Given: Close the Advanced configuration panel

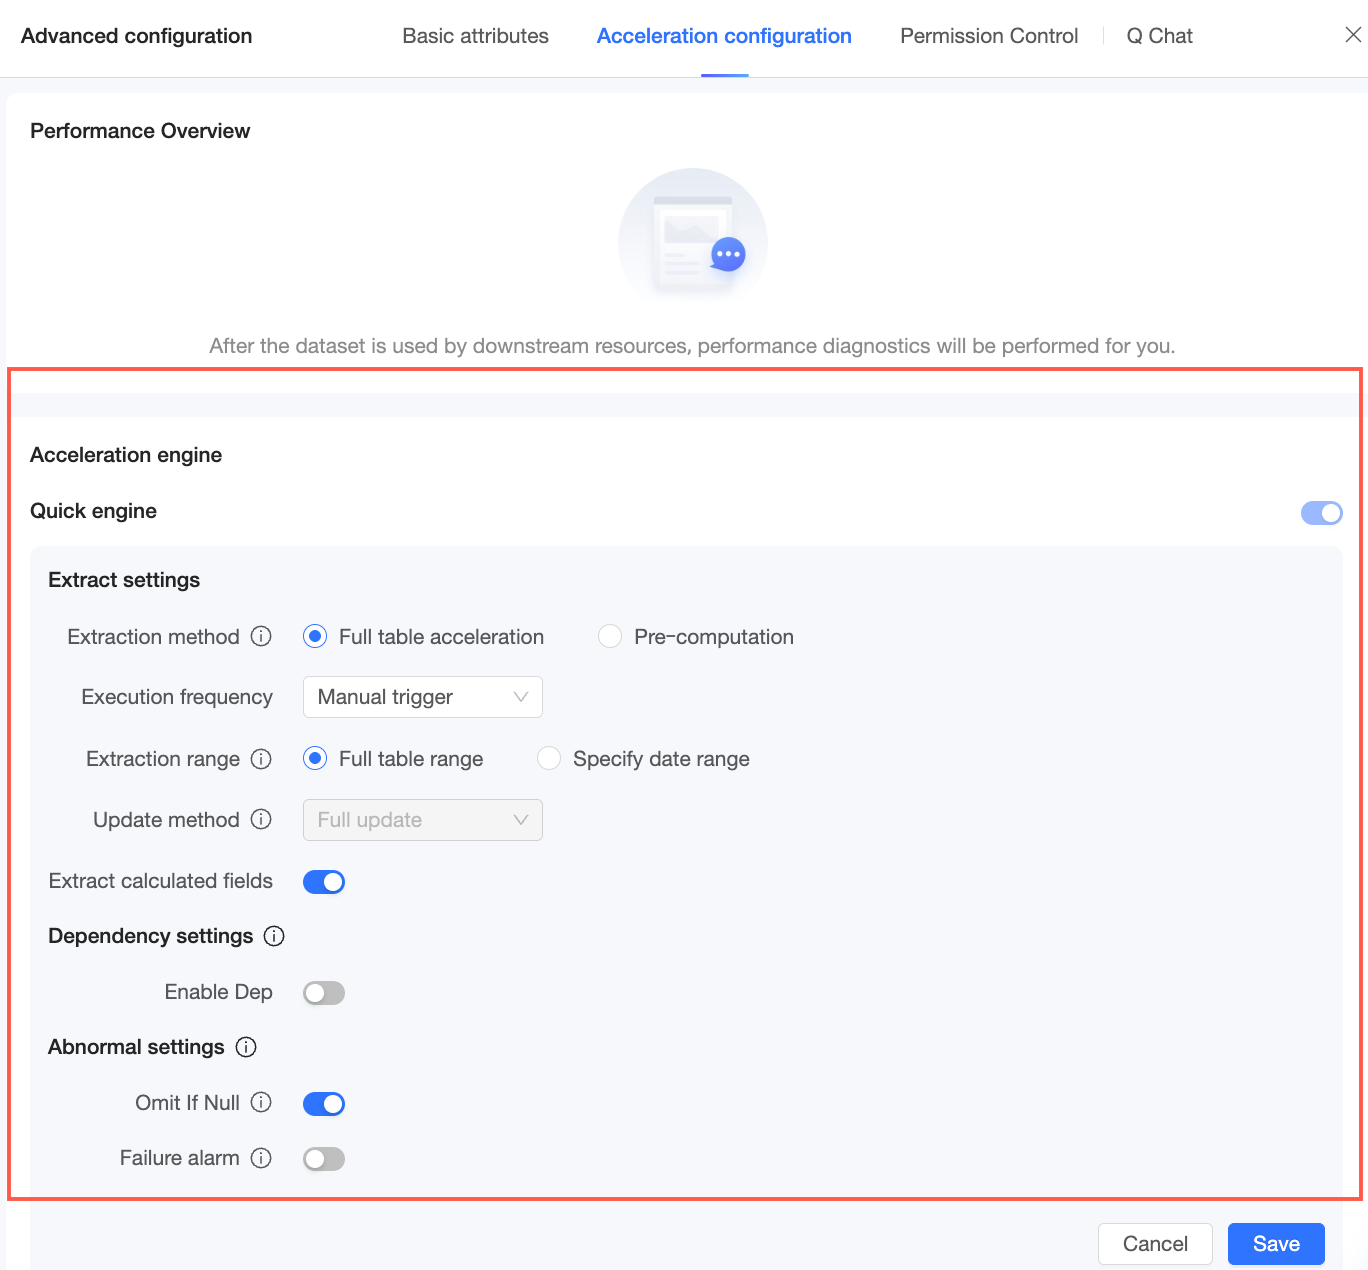Looking at the screenshot, I should point(1353,35).
